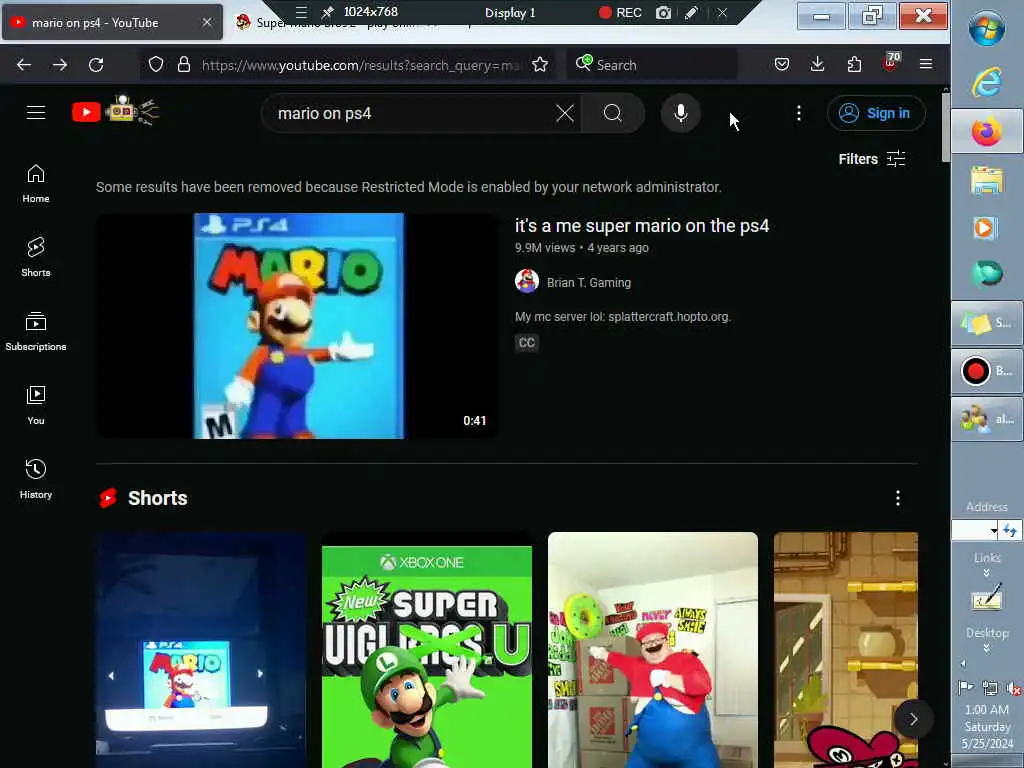View site security padlock info
Screen dimensions: 1024x768
(184, 65)
